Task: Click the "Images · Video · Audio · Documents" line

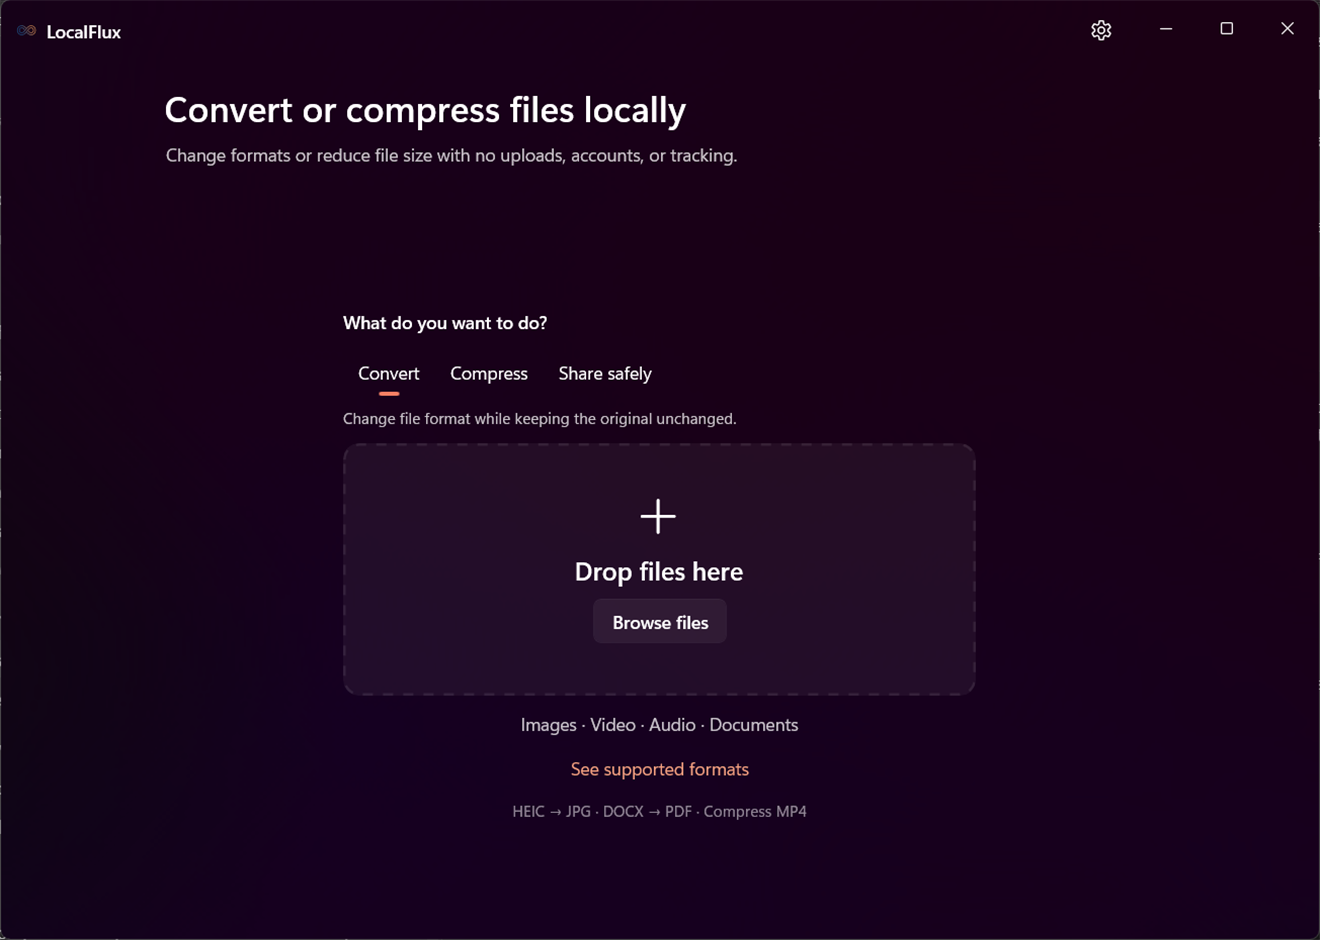Action: [x=659, y=725]
